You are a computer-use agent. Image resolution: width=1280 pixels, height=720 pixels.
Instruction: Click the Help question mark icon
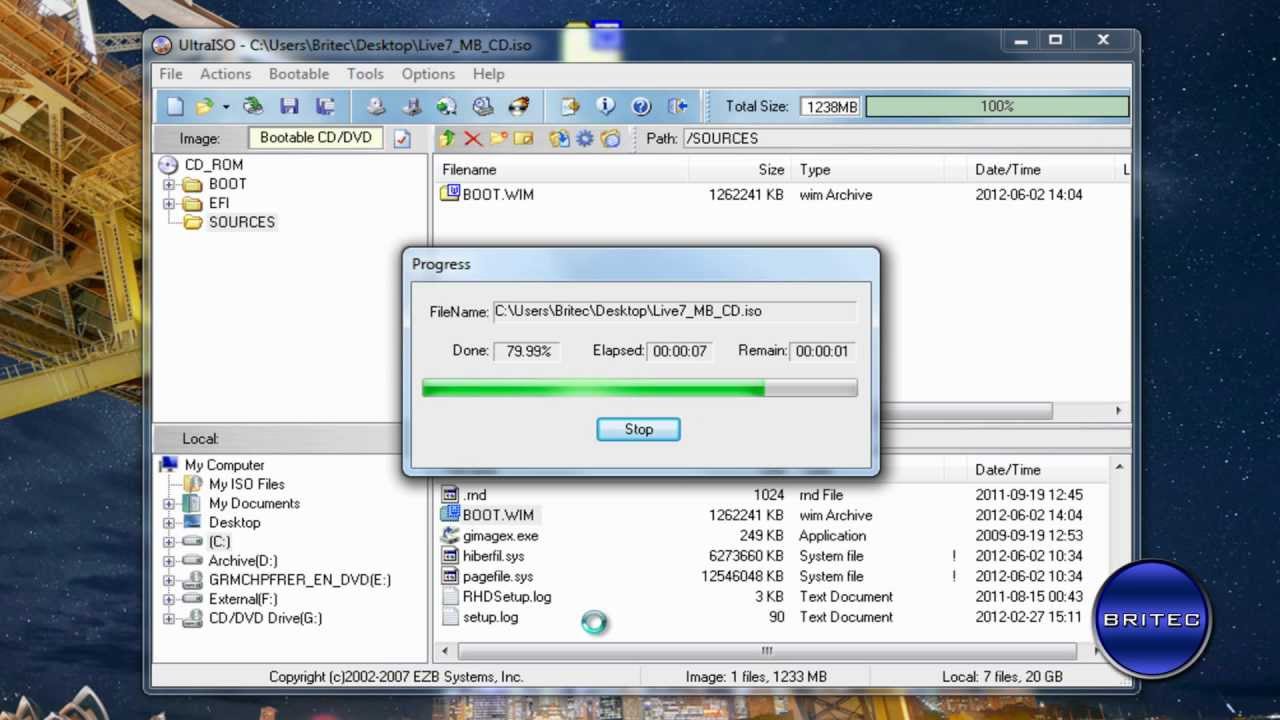(641, 106)
